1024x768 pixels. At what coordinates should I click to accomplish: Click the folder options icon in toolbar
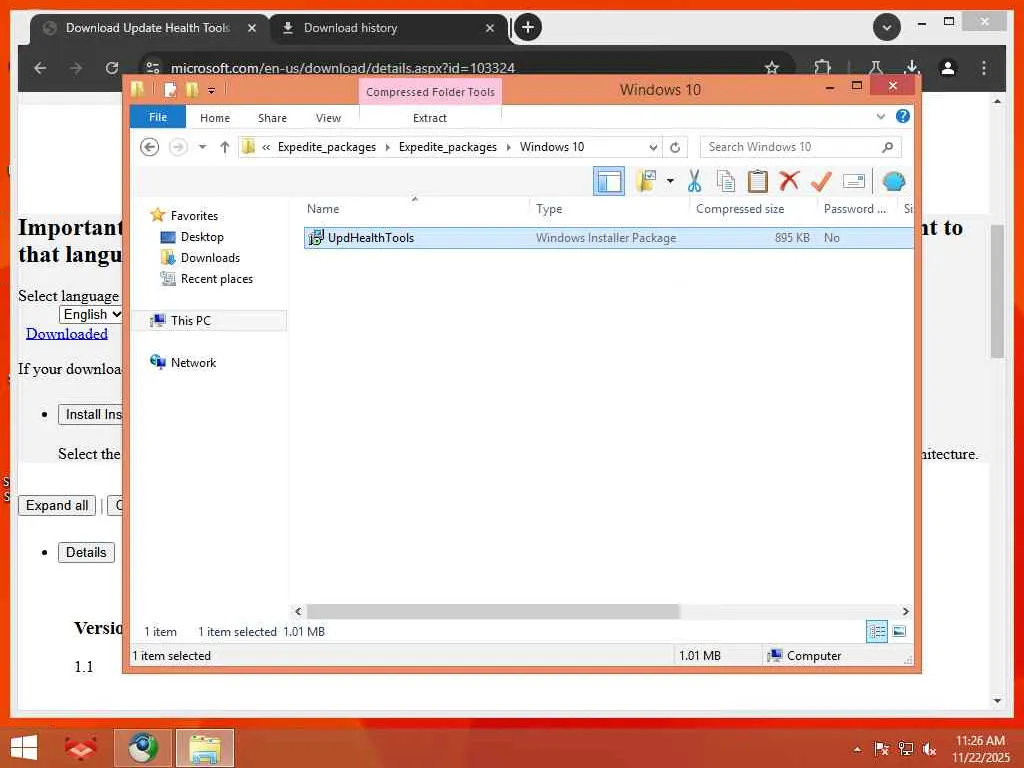coord(647,181)
